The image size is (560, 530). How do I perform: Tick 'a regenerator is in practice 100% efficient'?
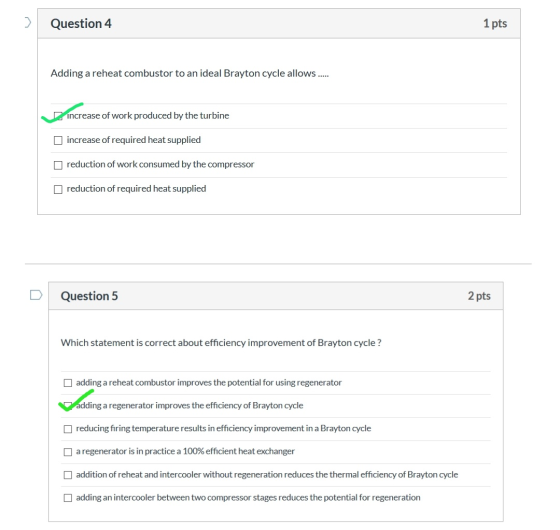point(68,452)
